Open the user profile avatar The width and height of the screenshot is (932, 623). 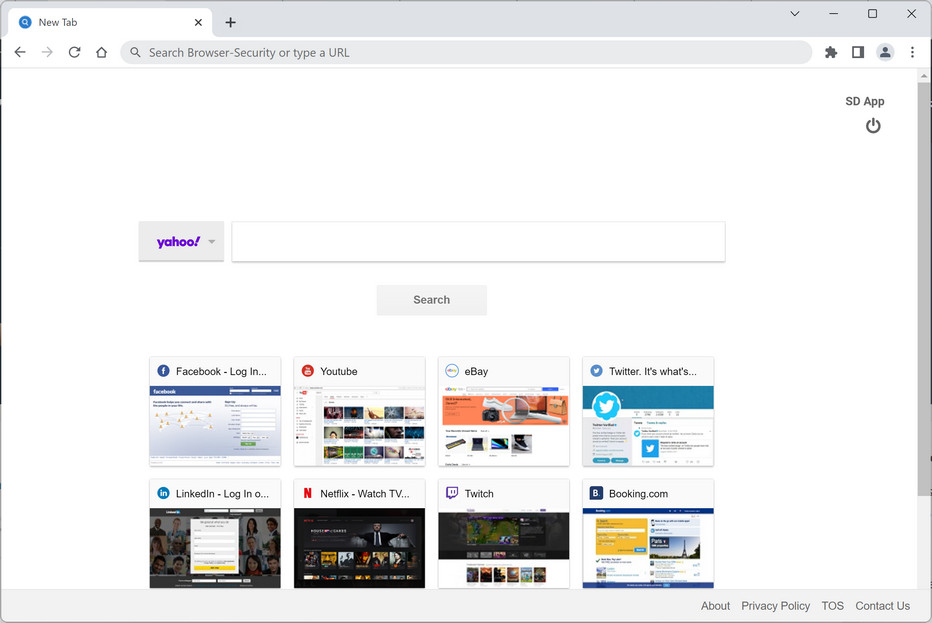(885, 52)
